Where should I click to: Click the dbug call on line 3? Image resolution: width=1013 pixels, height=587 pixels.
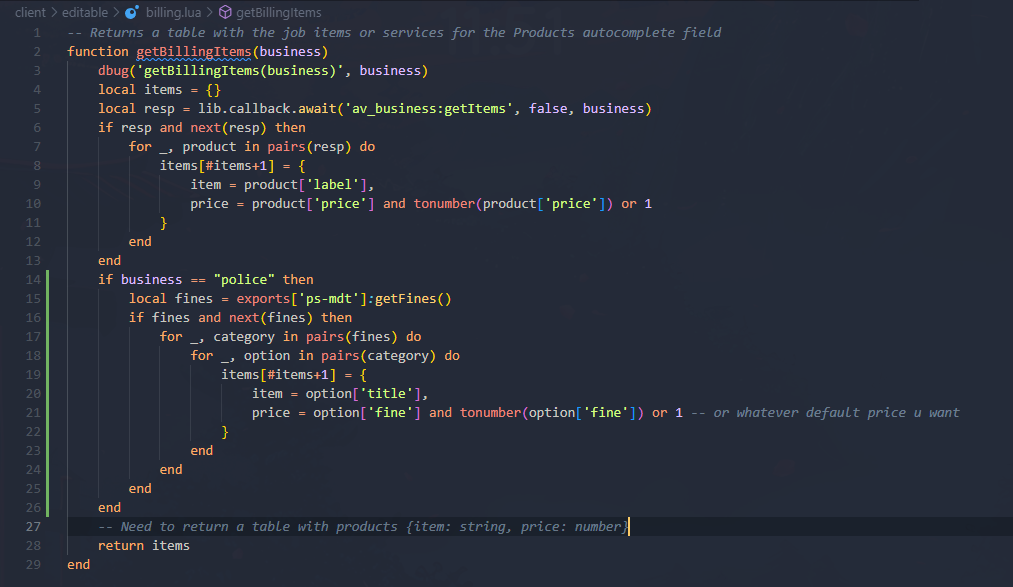113,70
